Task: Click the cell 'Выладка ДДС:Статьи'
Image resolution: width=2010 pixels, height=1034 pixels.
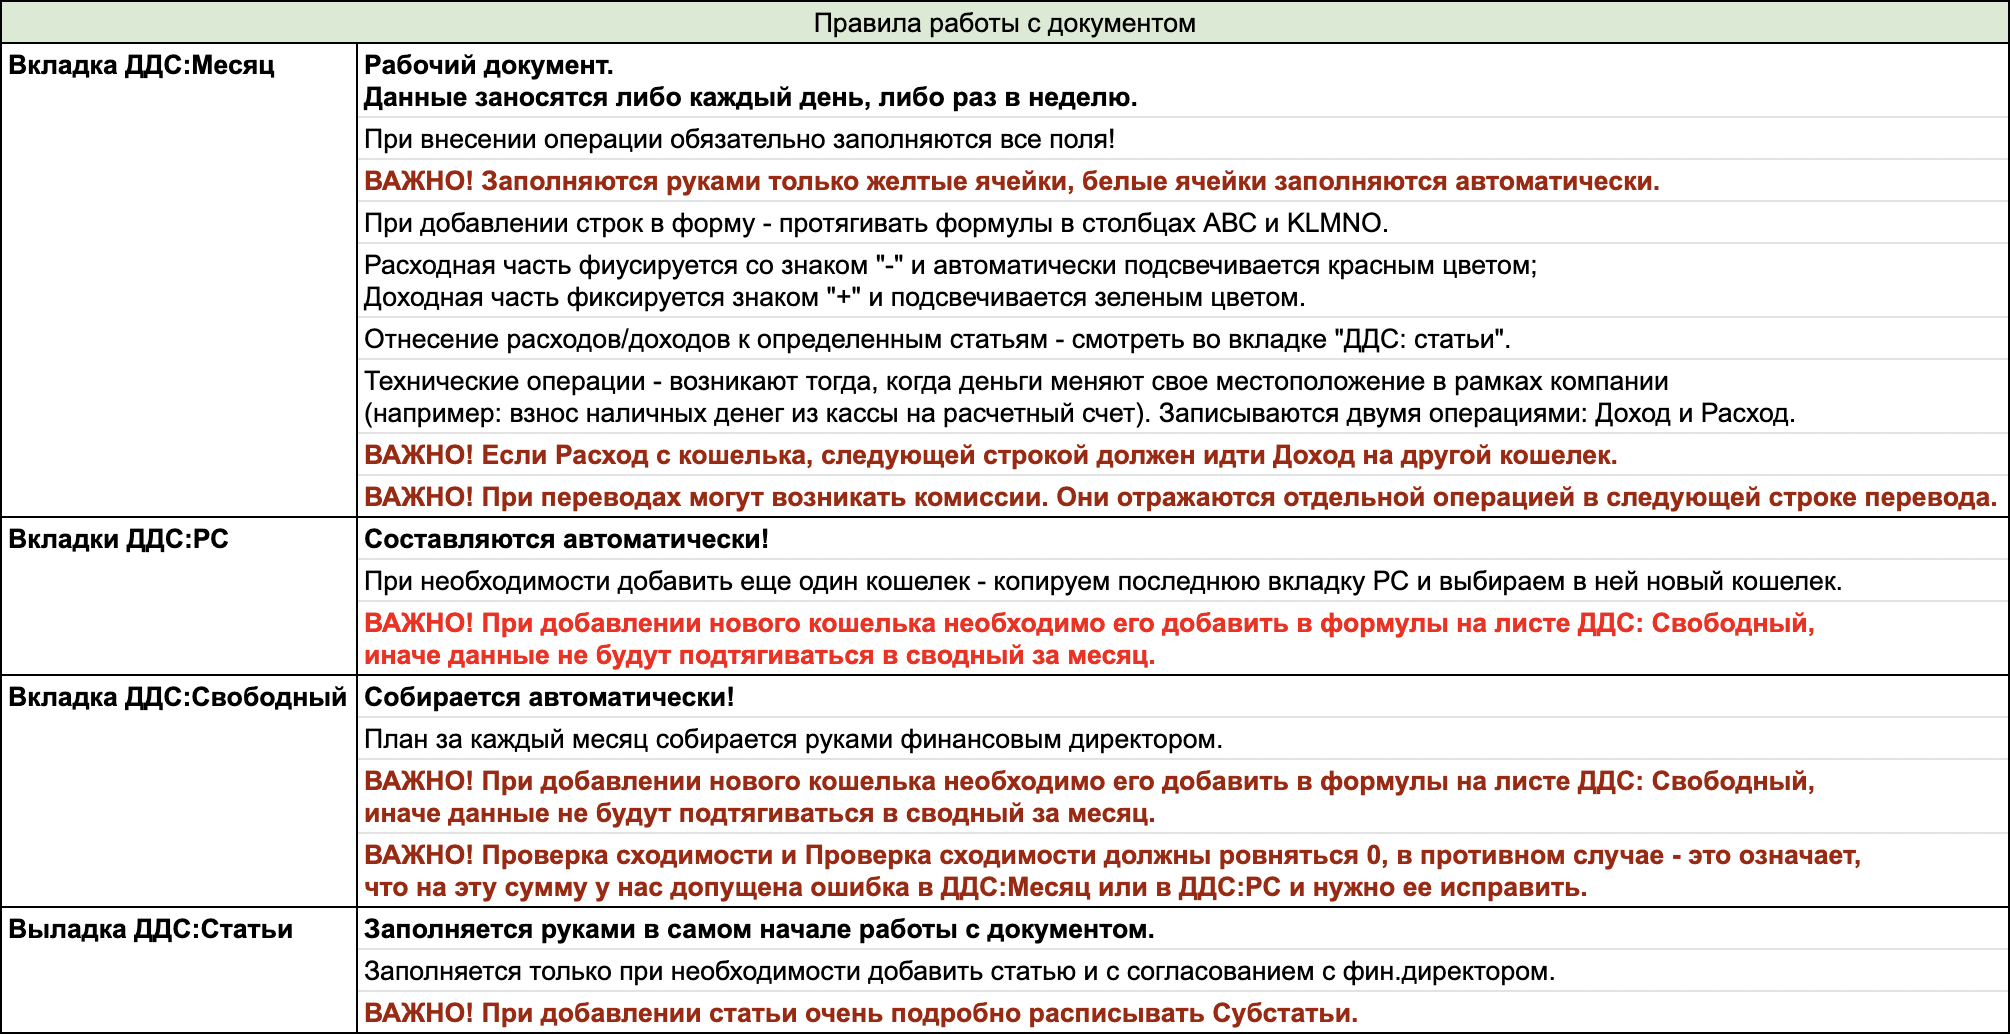Action: (179, 970)
